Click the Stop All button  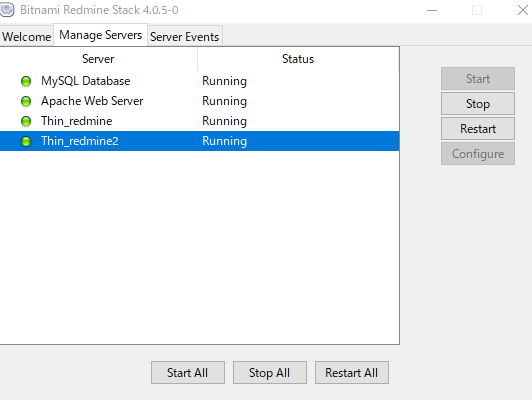tap(270, 373)
